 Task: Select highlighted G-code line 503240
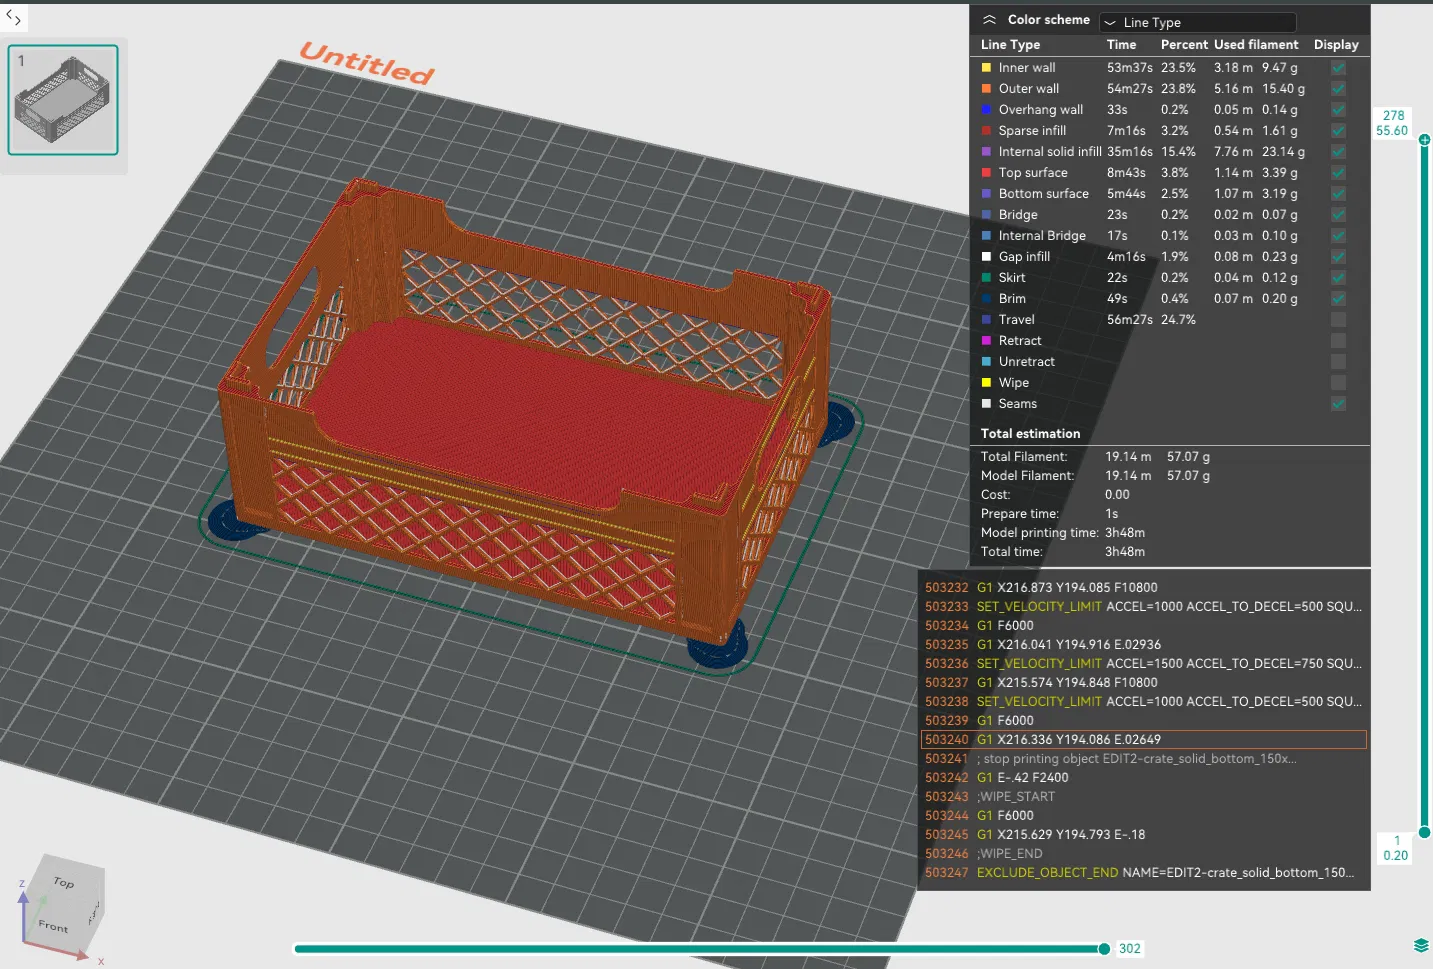(1144, 740)
